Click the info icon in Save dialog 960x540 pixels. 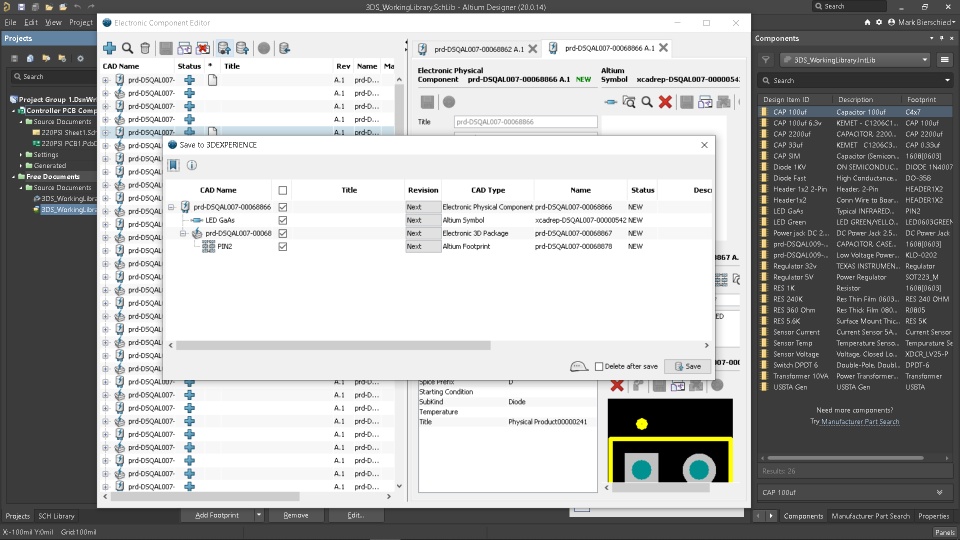[x=192, y=165]
